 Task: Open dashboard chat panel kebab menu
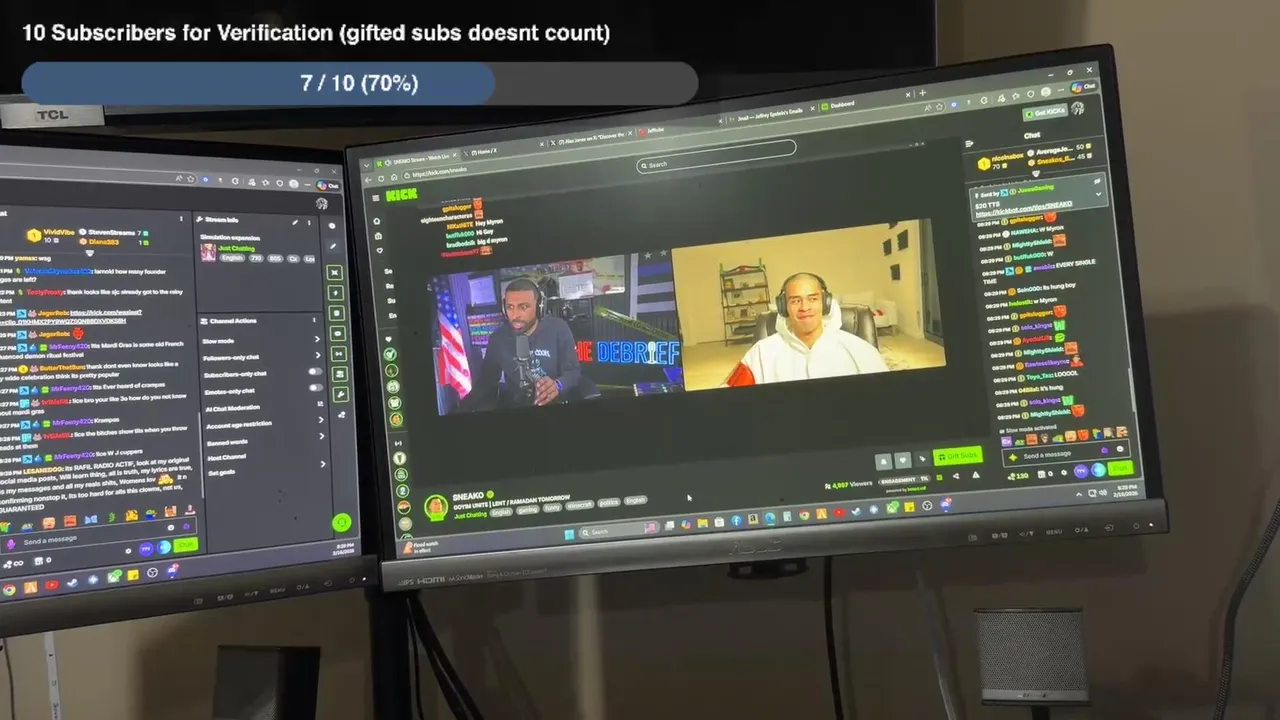[181, 218]
